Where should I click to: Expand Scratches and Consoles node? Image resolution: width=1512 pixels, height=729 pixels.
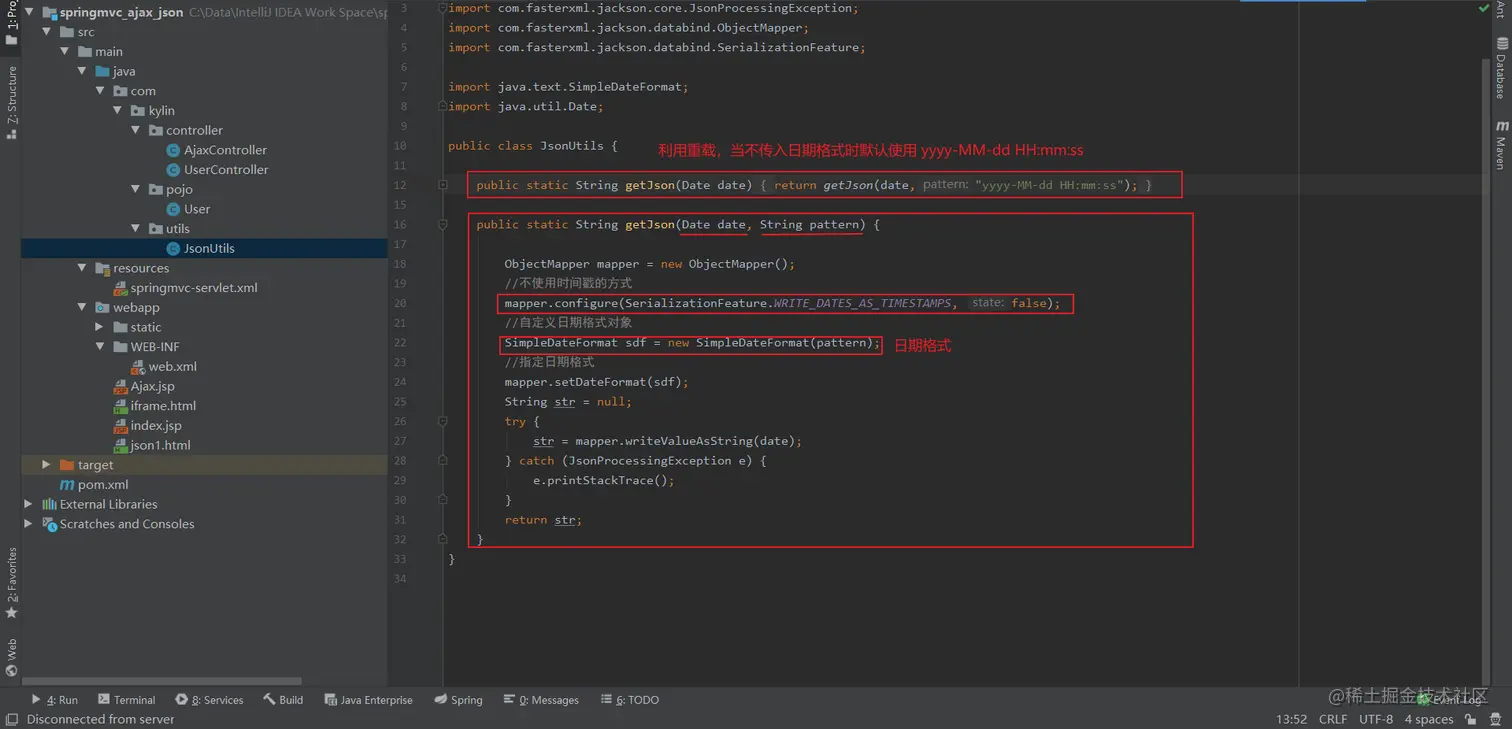click(x=29, y=524)
